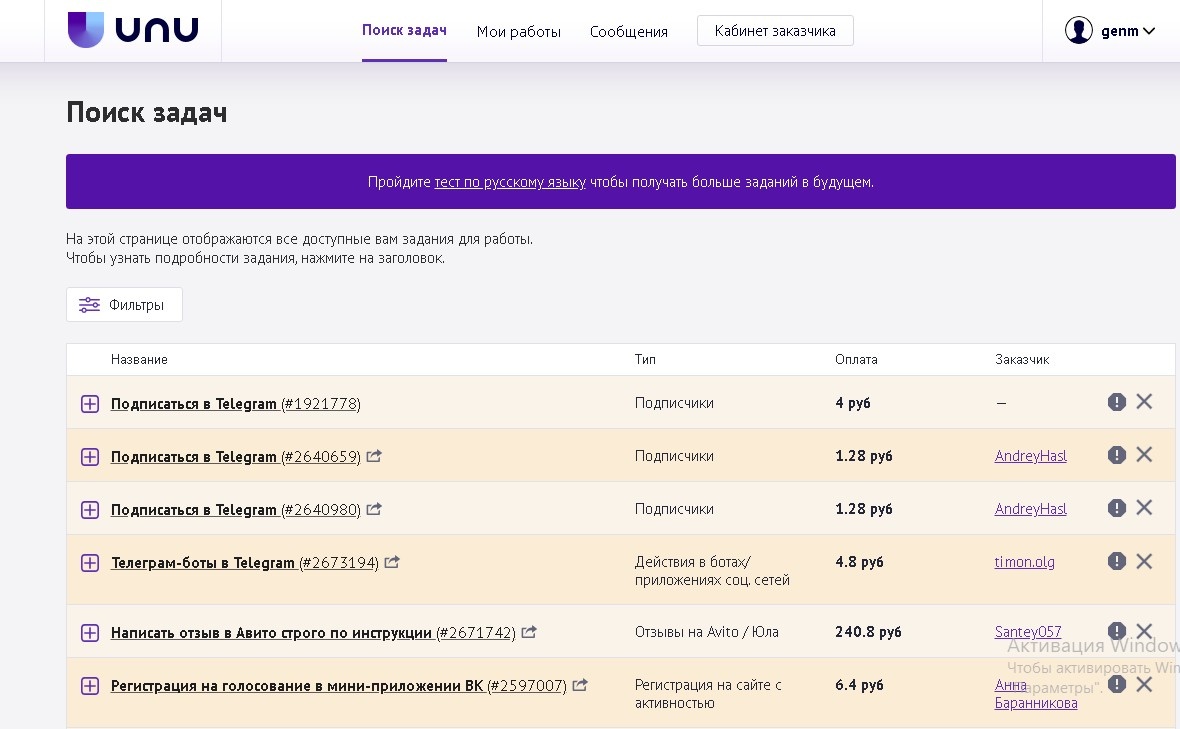Screen dimensions: 1180x729
Task: Open Подписаться в Telegram #2640980
Action: tap(236, 510)
